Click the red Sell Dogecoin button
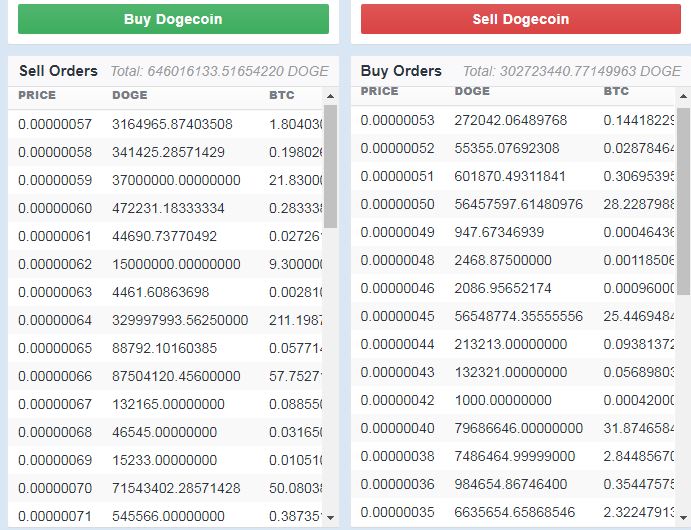This screenshot has width=691, height=530. (x=520, y=19)
